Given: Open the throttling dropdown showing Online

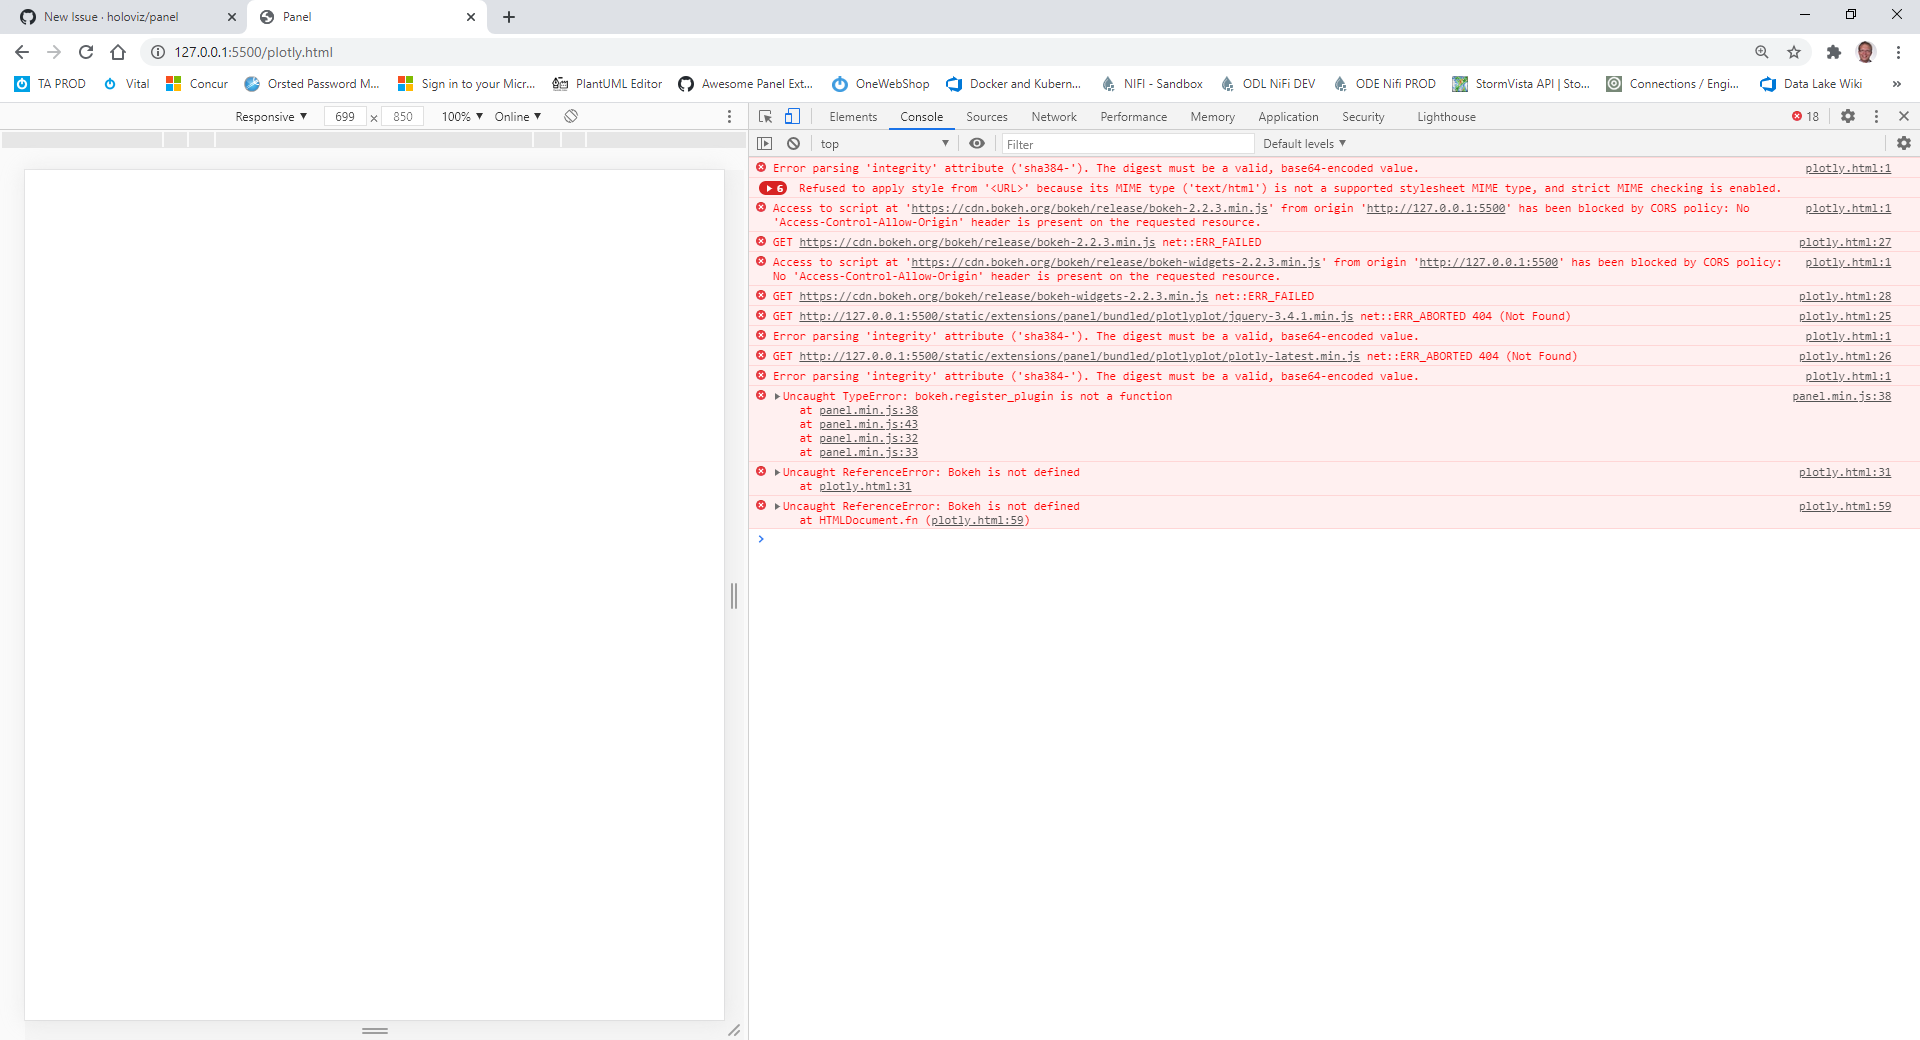Looking at the screenshot, I should pos(516,116).
